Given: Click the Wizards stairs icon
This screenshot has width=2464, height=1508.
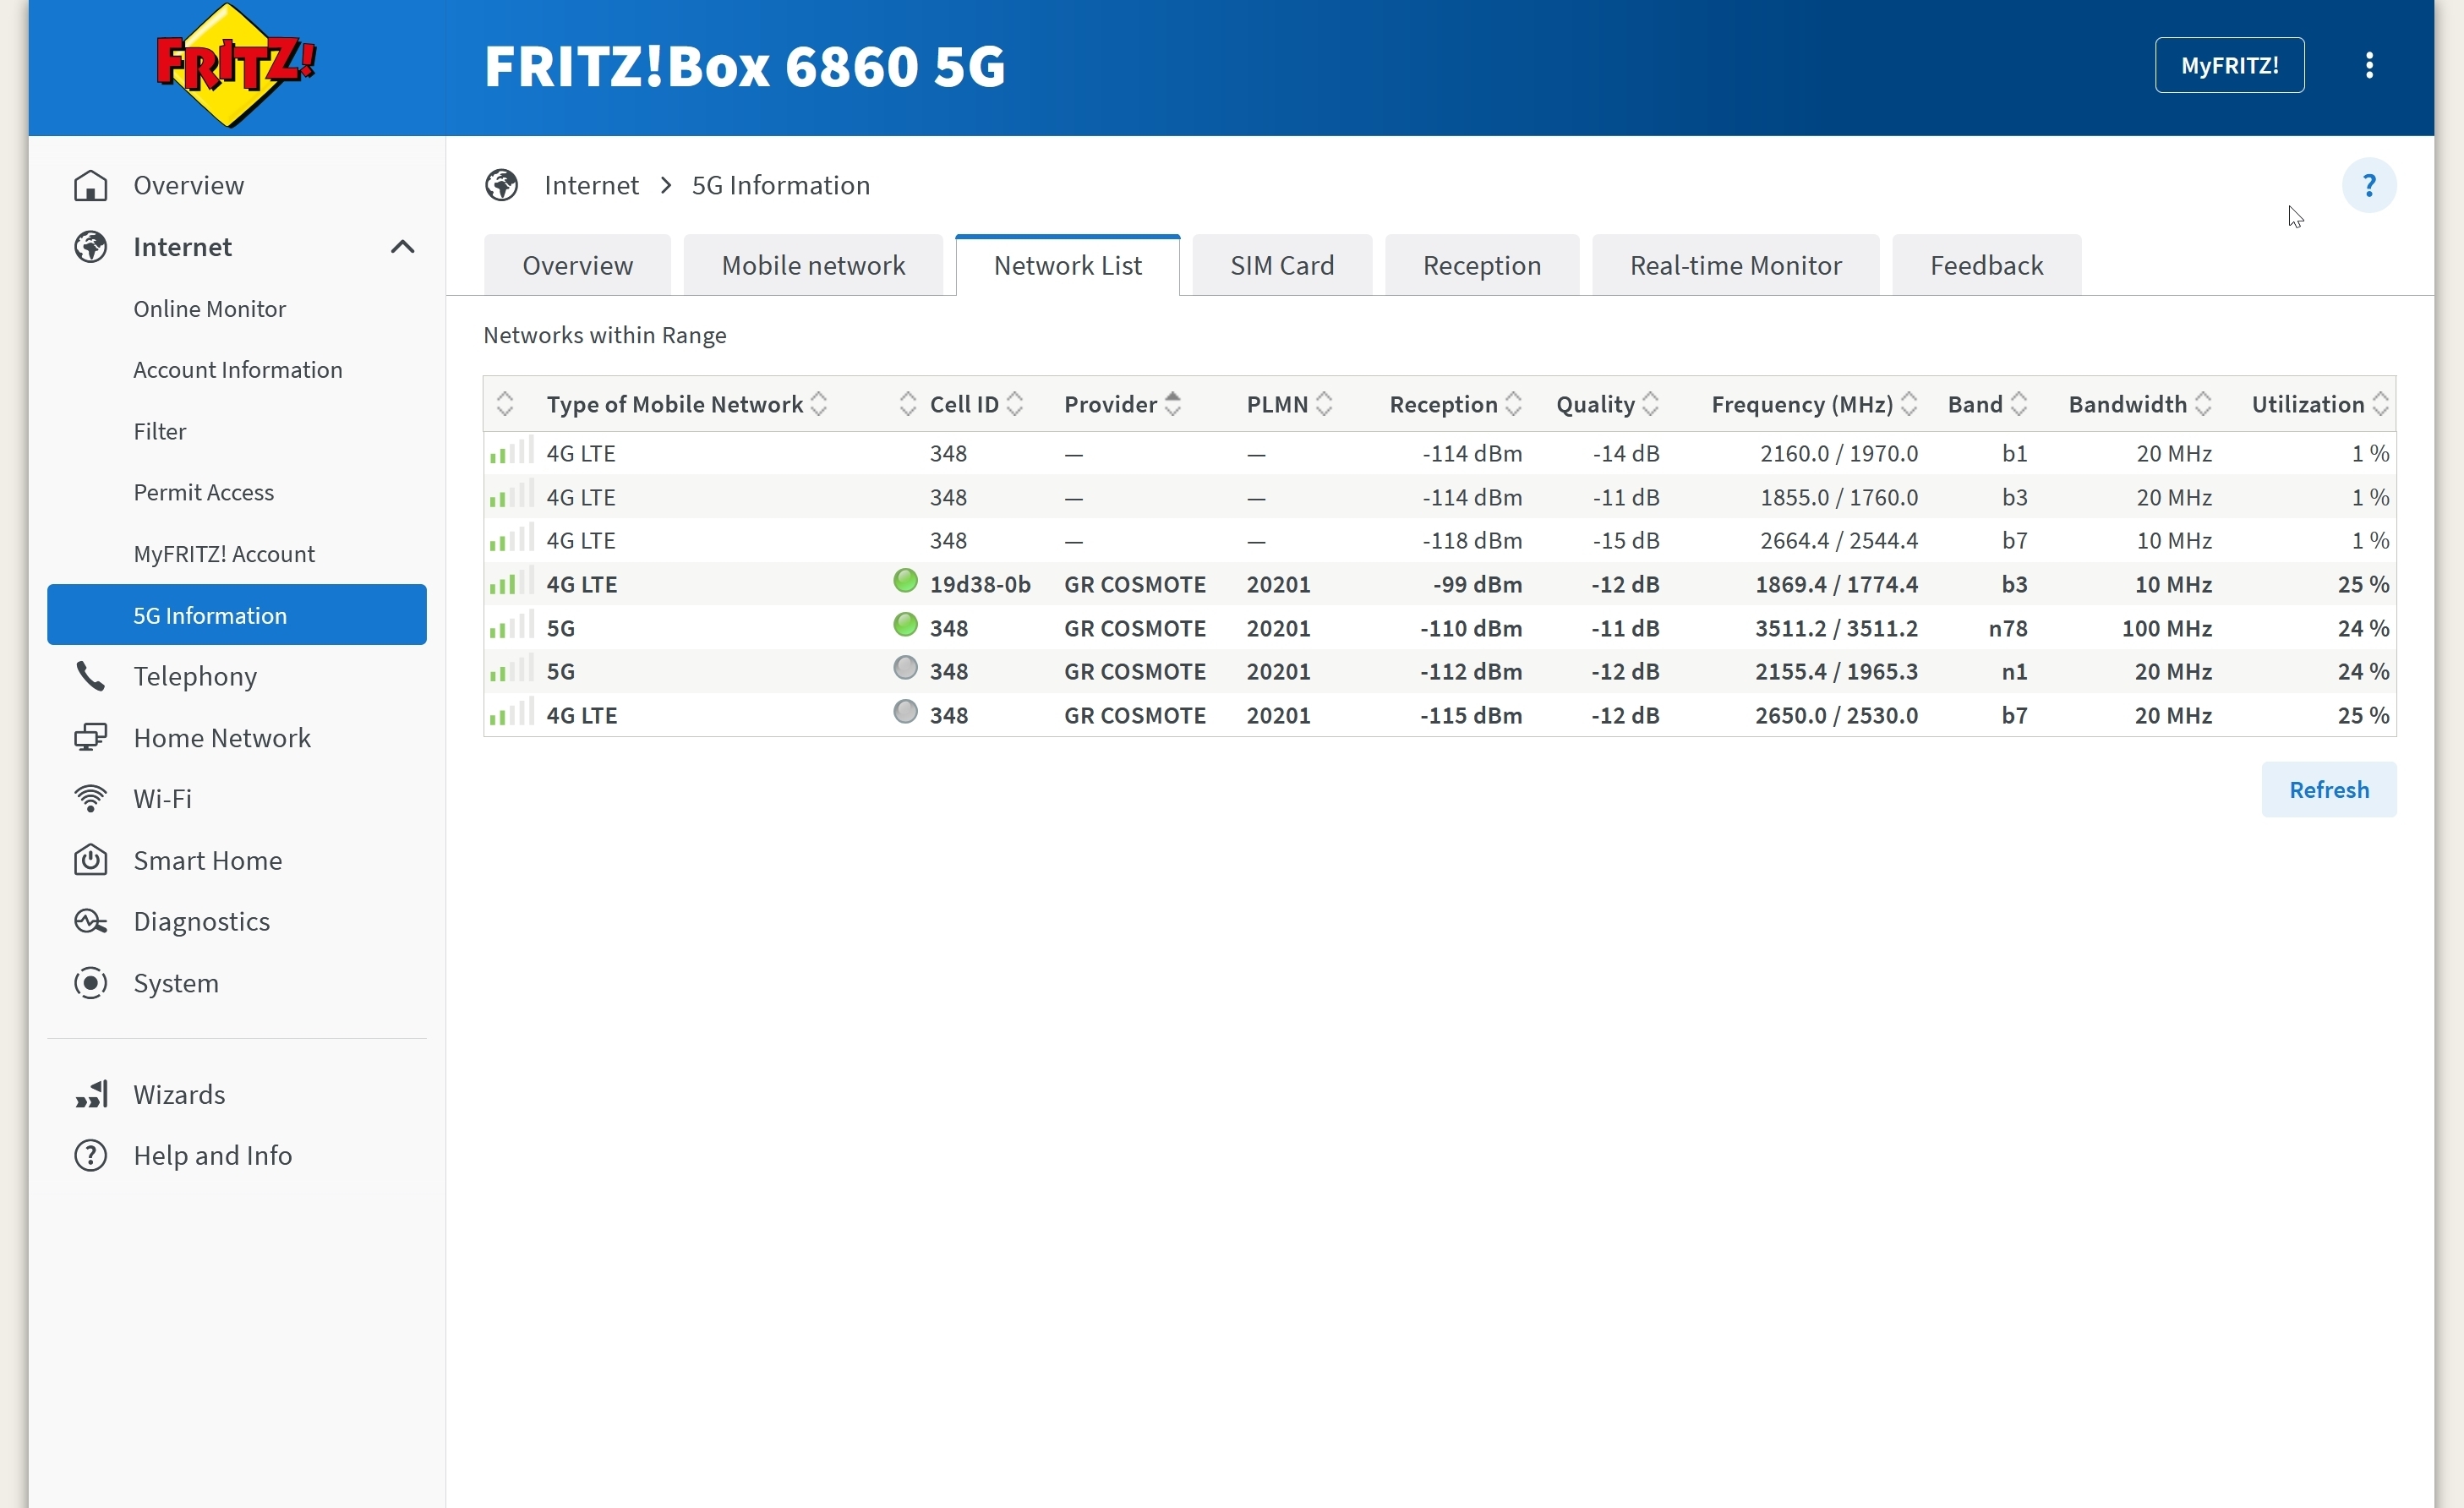Looking at the screenshot, I should click(91, 1094).
